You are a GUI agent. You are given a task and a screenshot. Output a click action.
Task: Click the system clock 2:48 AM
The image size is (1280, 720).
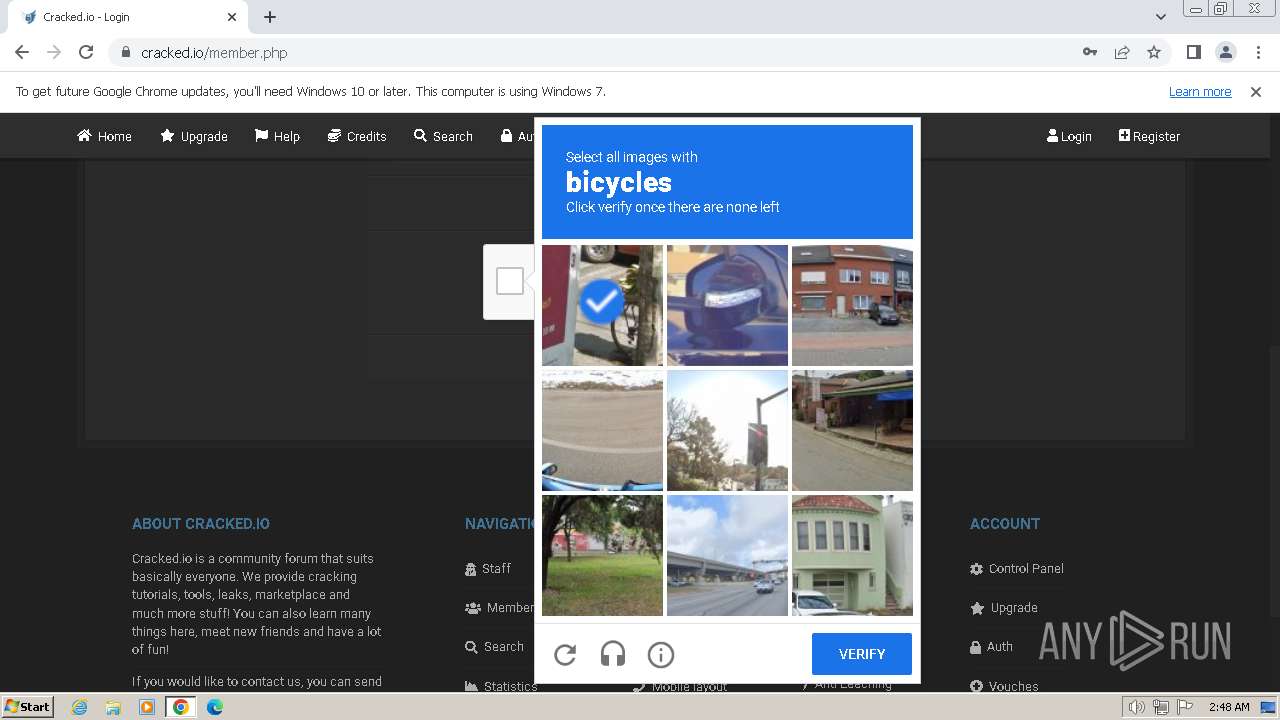point(1229,707)
